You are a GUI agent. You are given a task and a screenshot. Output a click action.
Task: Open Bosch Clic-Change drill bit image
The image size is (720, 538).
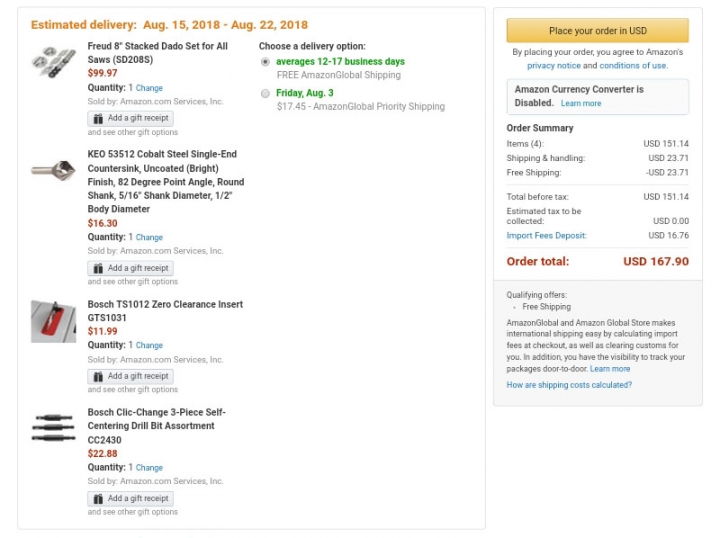[53, 427]
